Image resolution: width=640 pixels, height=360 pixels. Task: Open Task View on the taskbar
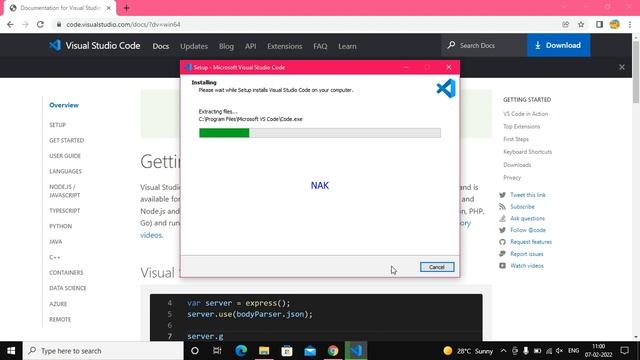217,351
